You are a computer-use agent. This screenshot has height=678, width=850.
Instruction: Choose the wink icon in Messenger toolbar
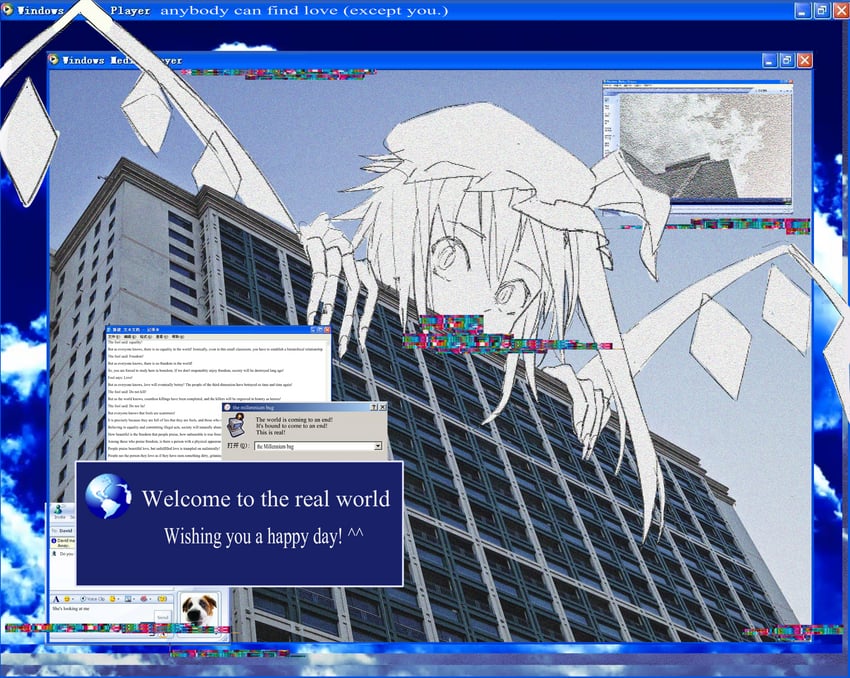[x=112, y=599]
